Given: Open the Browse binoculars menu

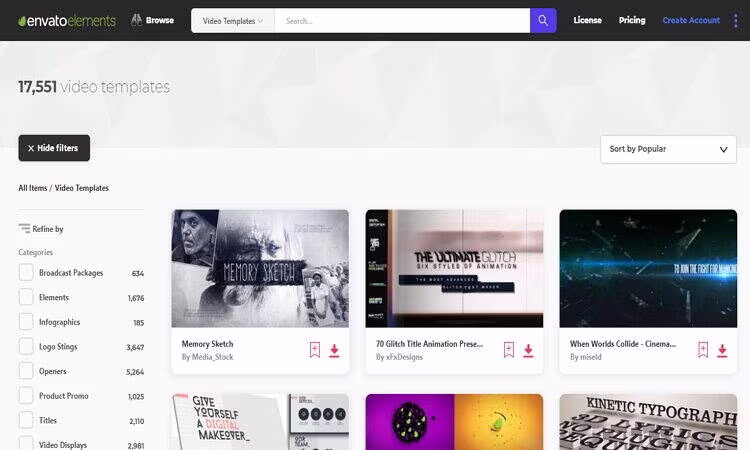Looking at the screenshot, I should click(152, 20).
